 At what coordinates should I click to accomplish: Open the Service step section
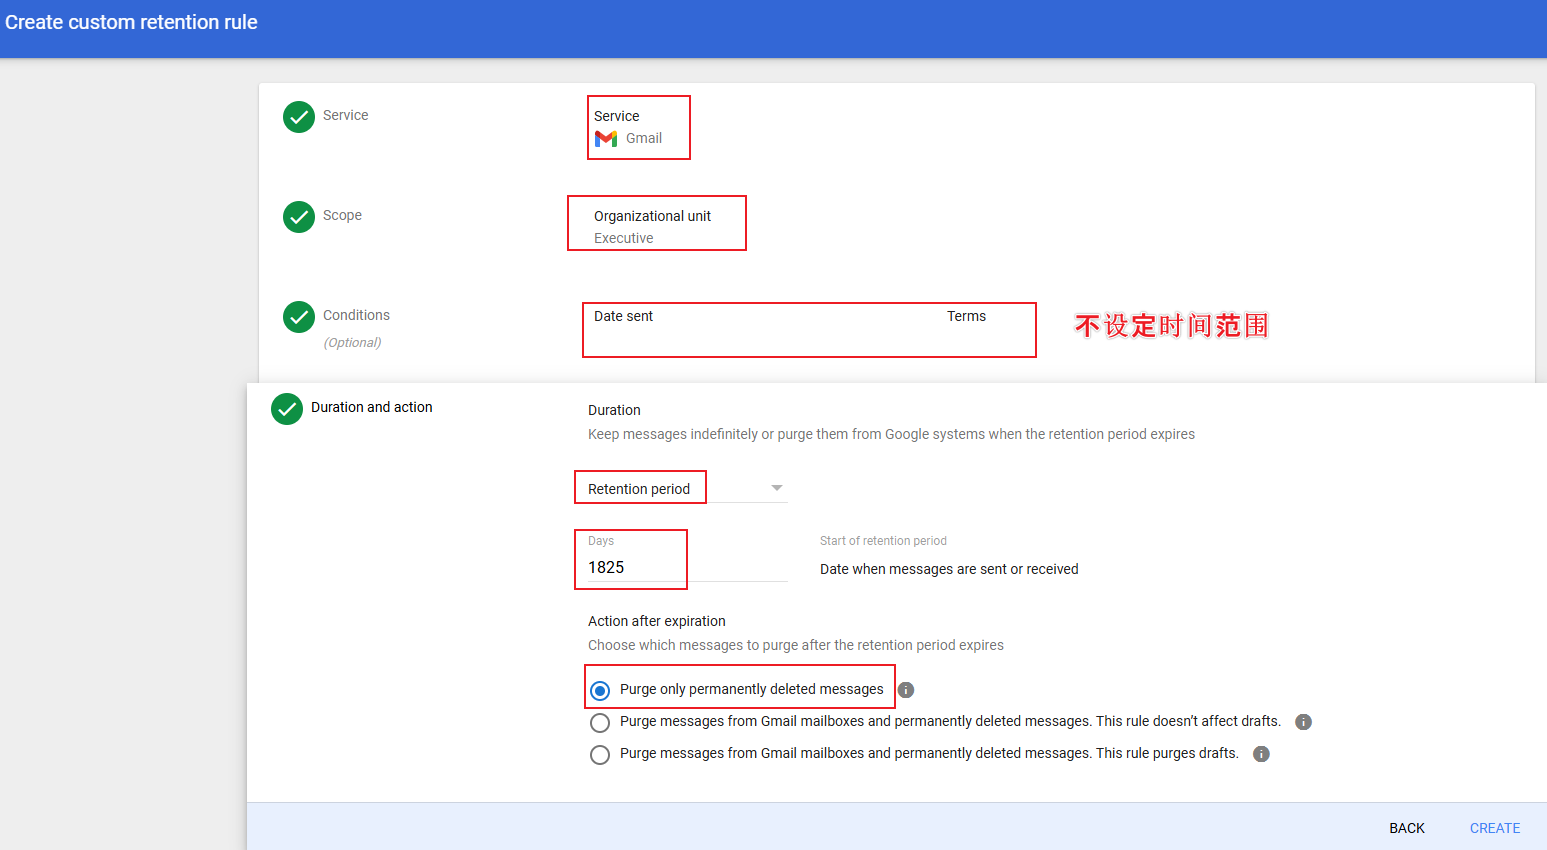coord(345,116)
